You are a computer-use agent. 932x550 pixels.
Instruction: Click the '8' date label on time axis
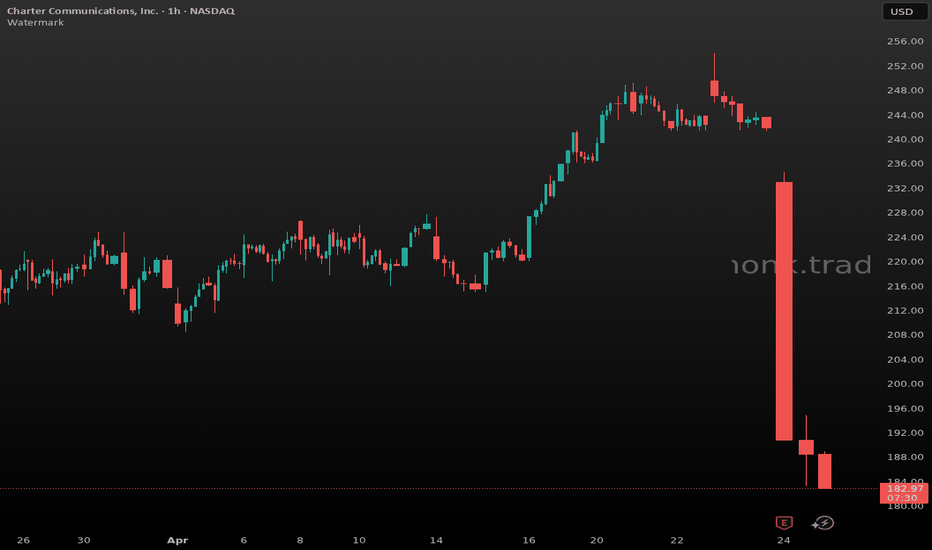point(300,540)
